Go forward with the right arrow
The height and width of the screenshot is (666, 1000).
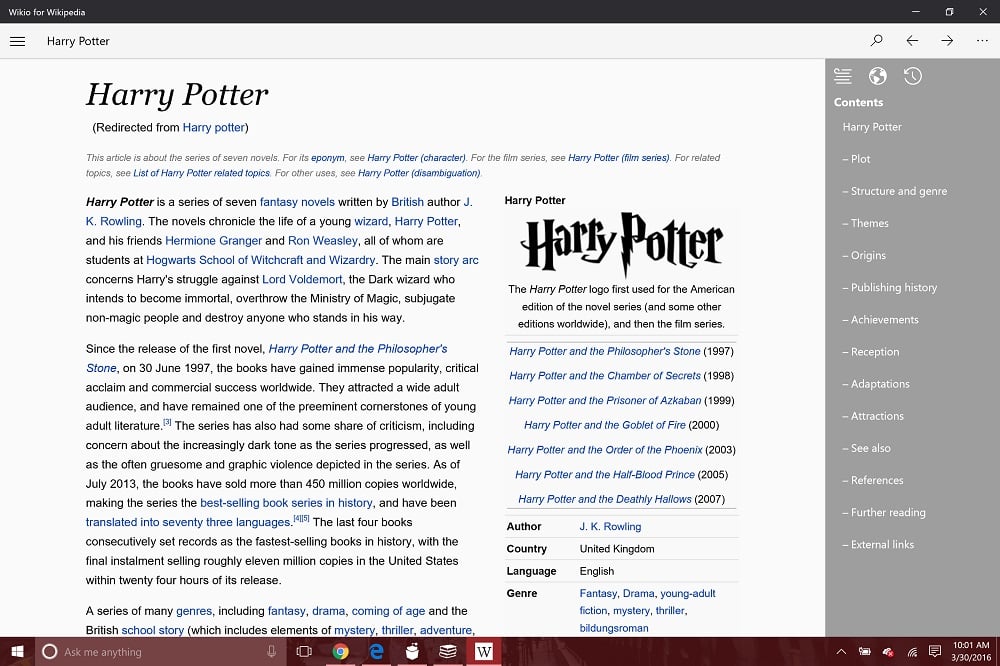click(x=947, y=41)
